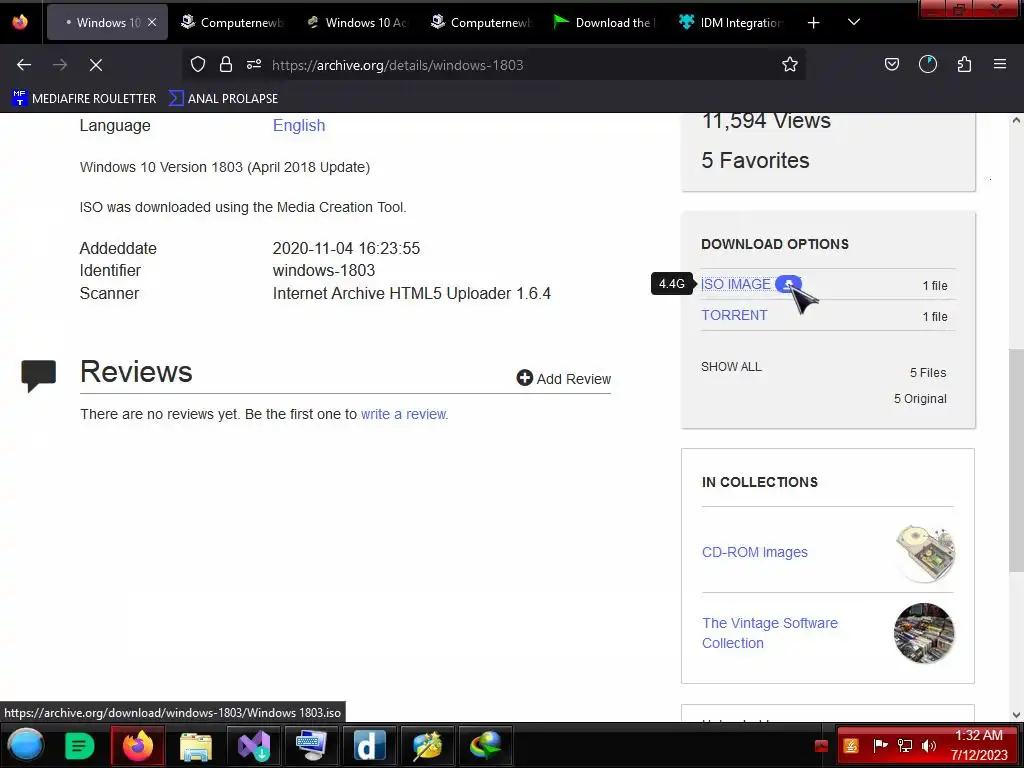Open the green notes app in taskbar

tap(80, 746)
